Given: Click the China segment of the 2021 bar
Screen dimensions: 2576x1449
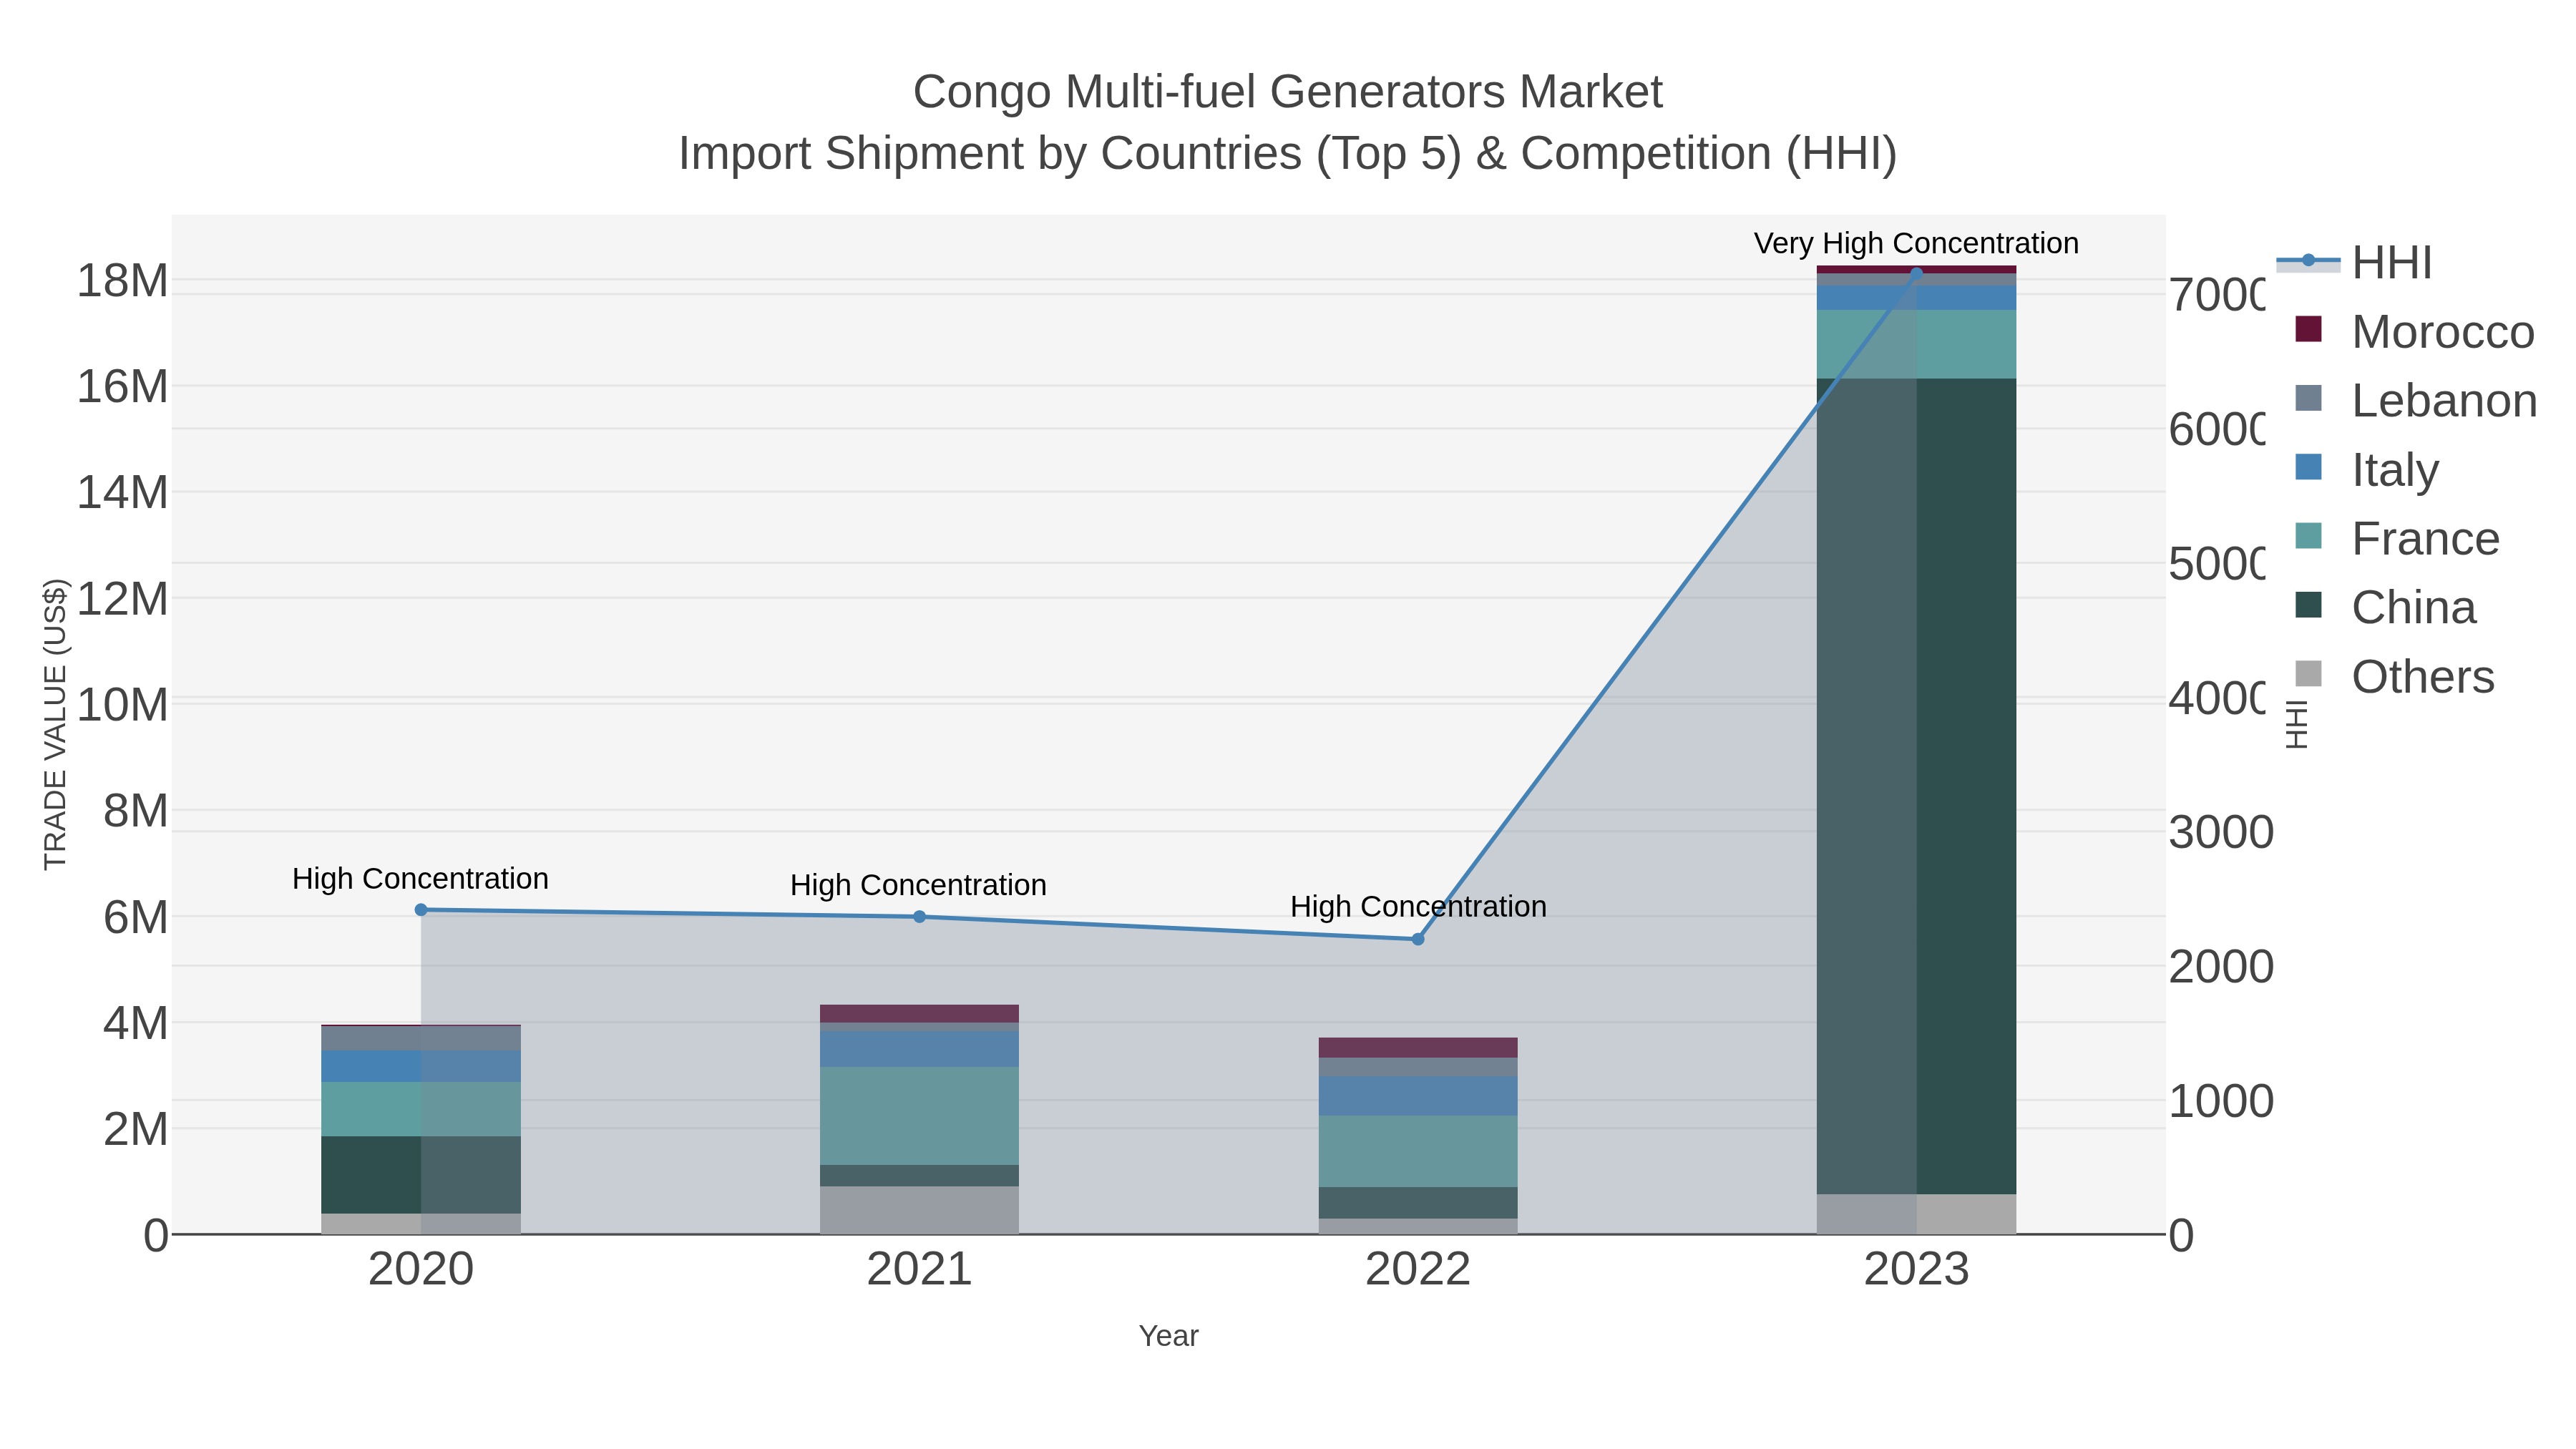Looking at the screenshot, I should point(920,1176).
